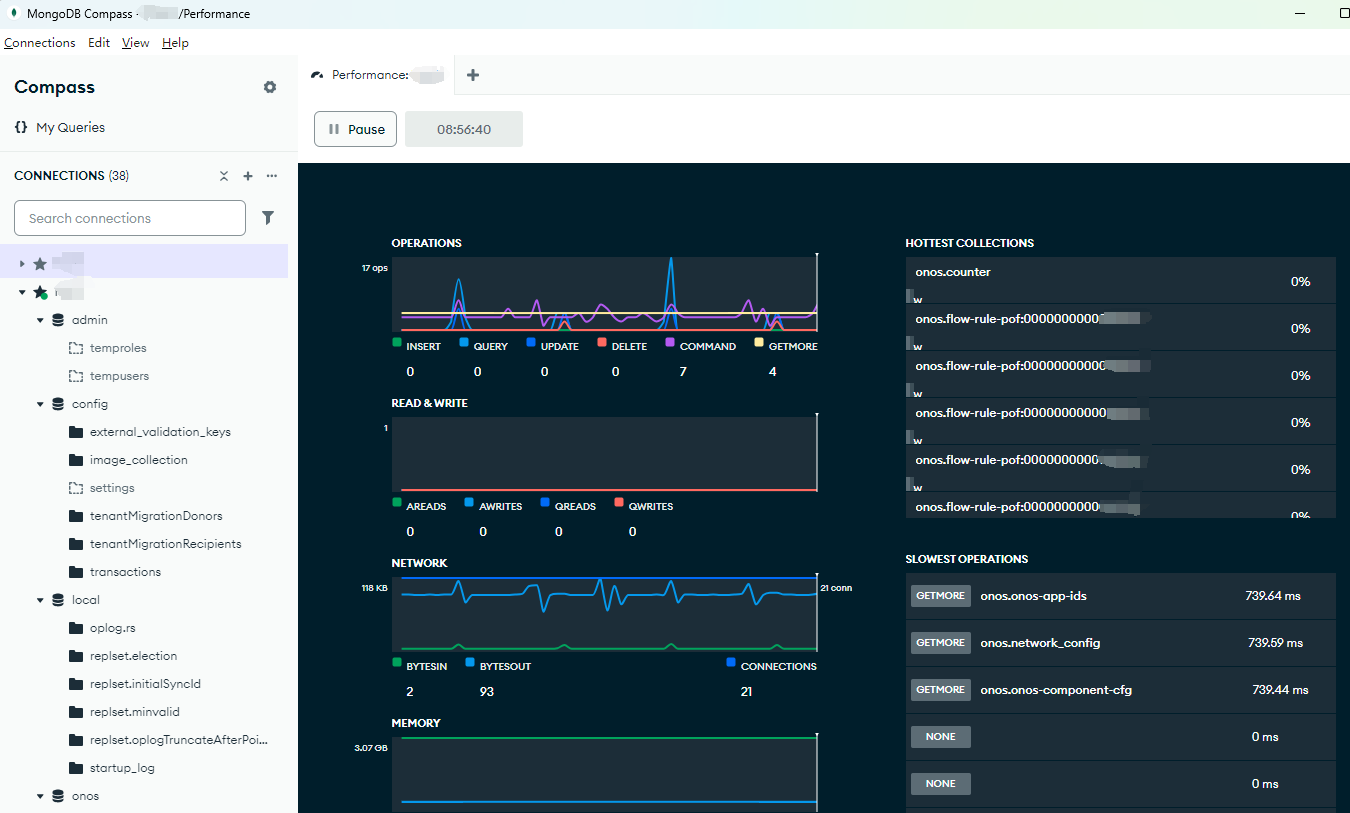Open replset.minvalid collection

[135, 712]
